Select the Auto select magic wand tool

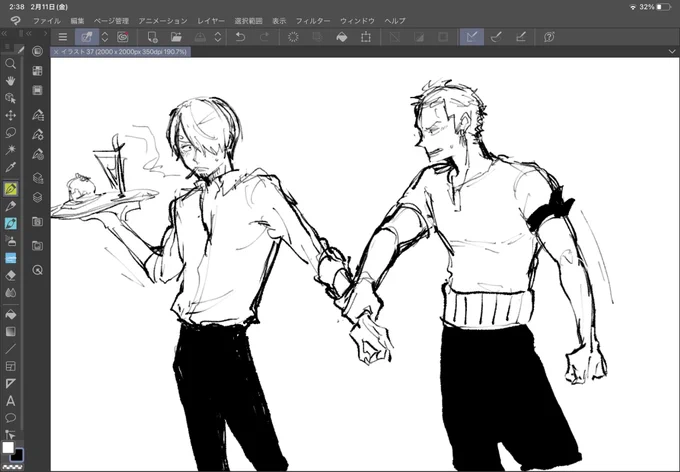click(x=10, y=150)
